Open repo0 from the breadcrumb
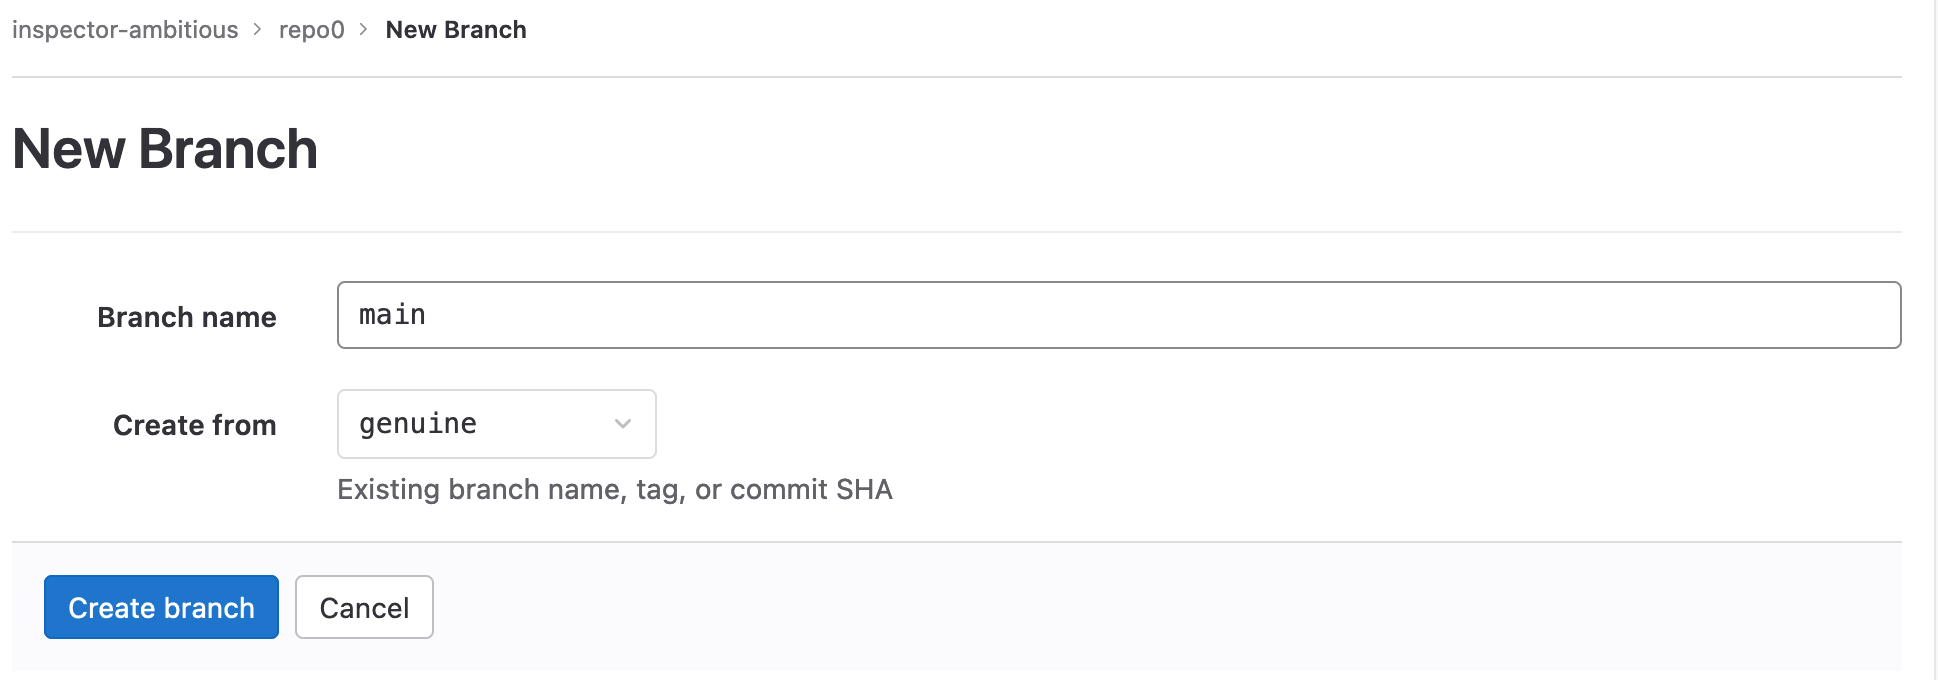 coord(311,30)
